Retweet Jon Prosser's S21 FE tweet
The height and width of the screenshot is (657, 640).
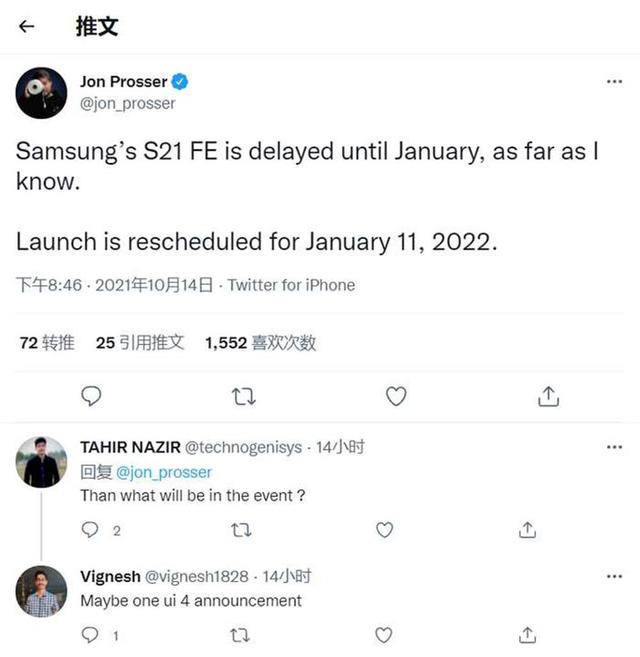(243, 397)
